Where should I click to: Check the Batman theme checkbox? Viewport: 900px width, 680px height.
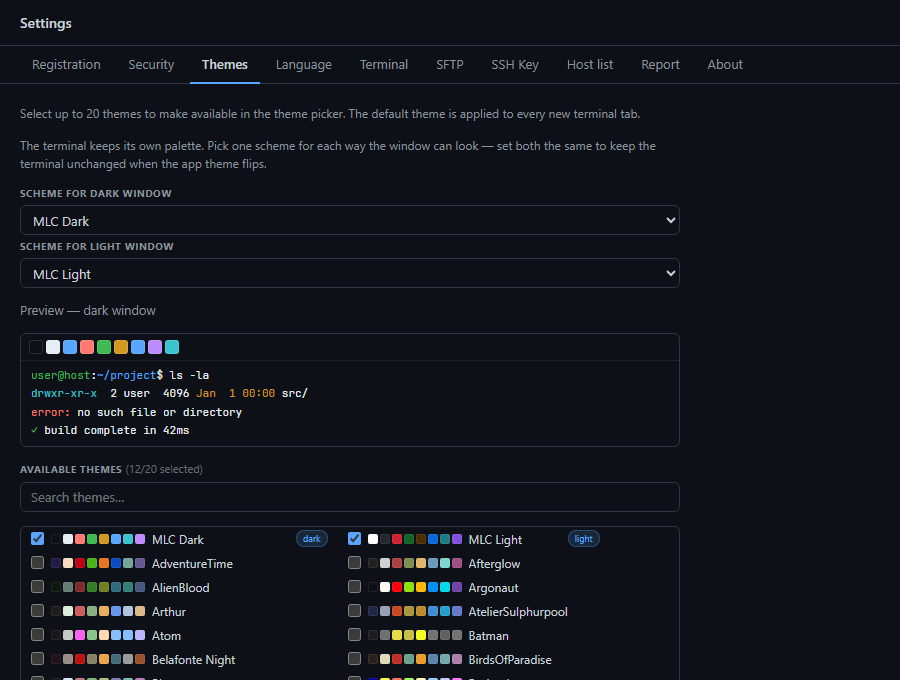click(354, 635)
